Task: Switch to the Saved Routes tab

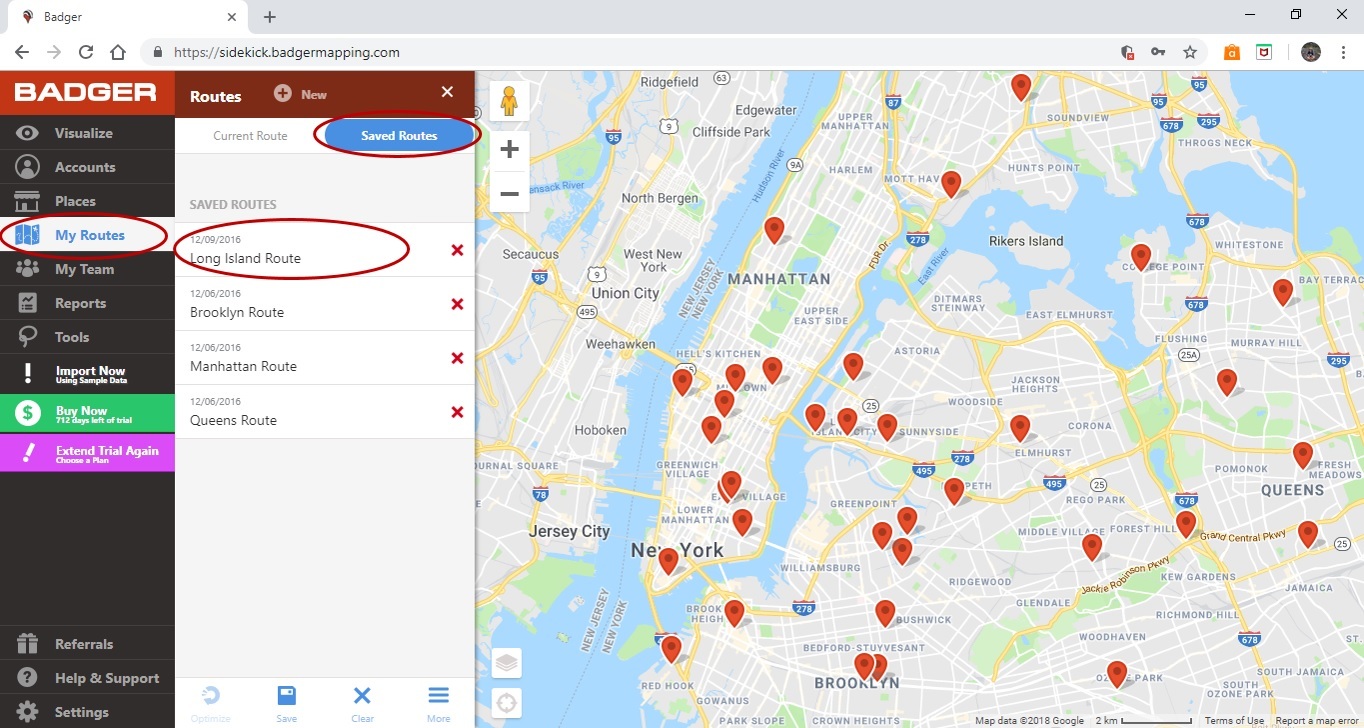Action: (399, 136)
